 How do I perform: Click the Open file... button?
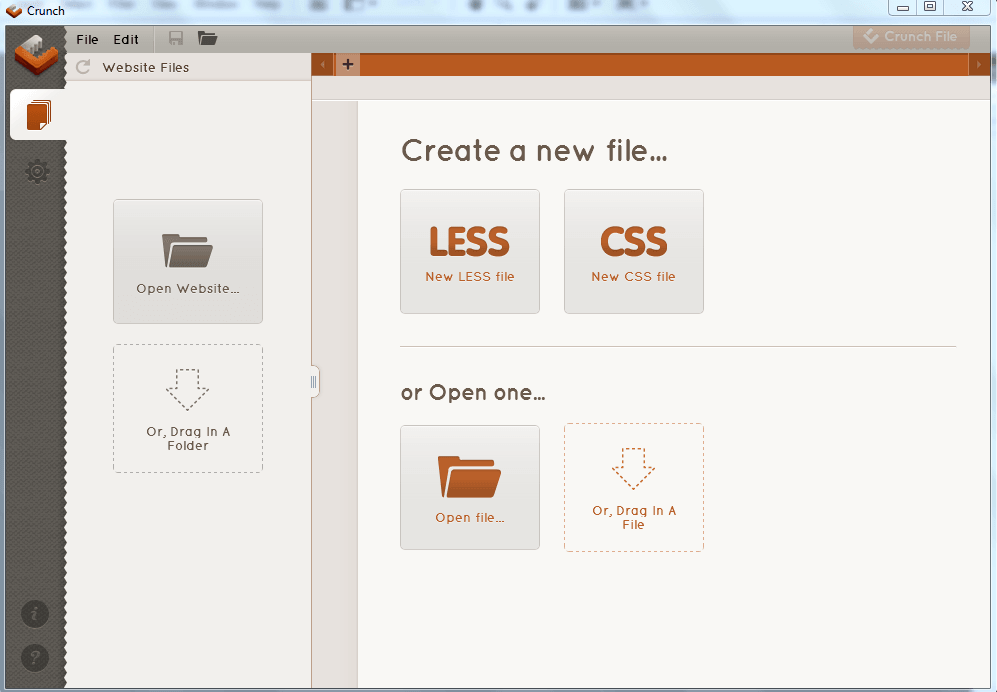pos(469,487)
